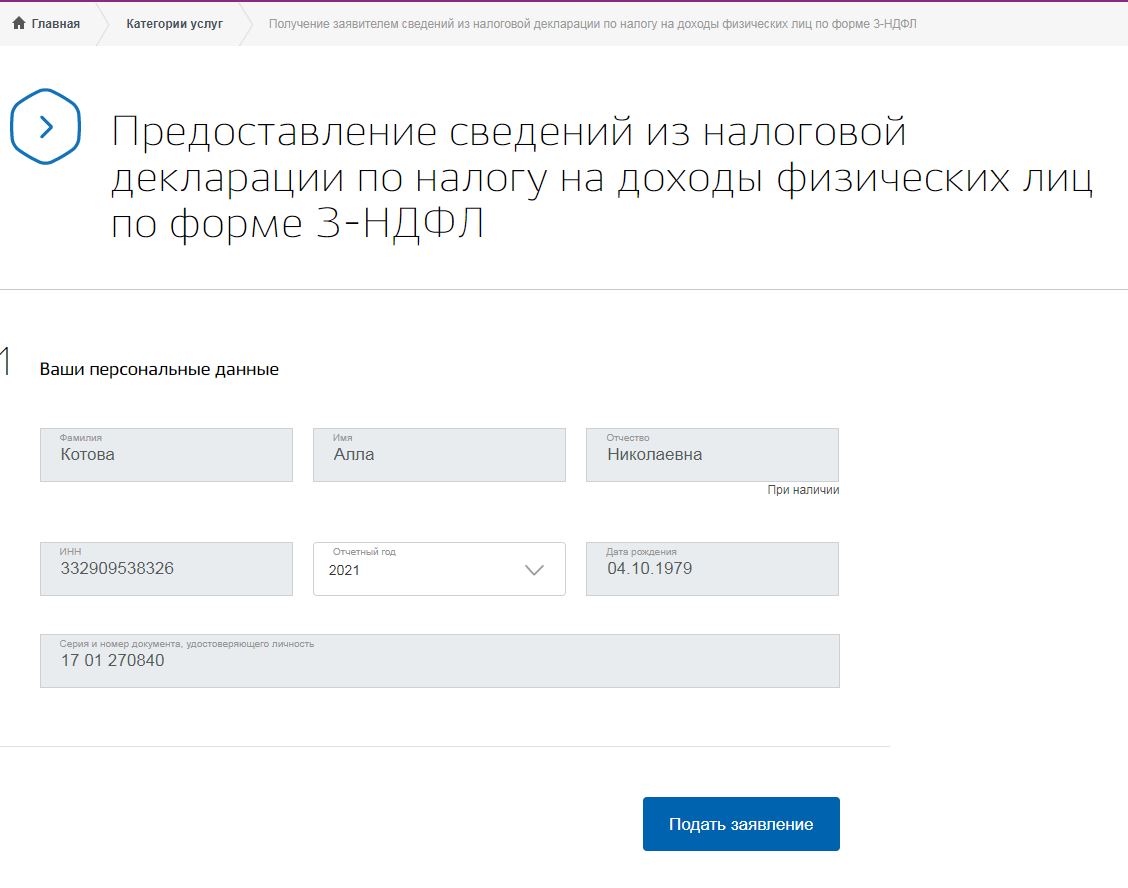Click the ИНН field
Screen dimensions: 1128x888
(x=166, y=568)
